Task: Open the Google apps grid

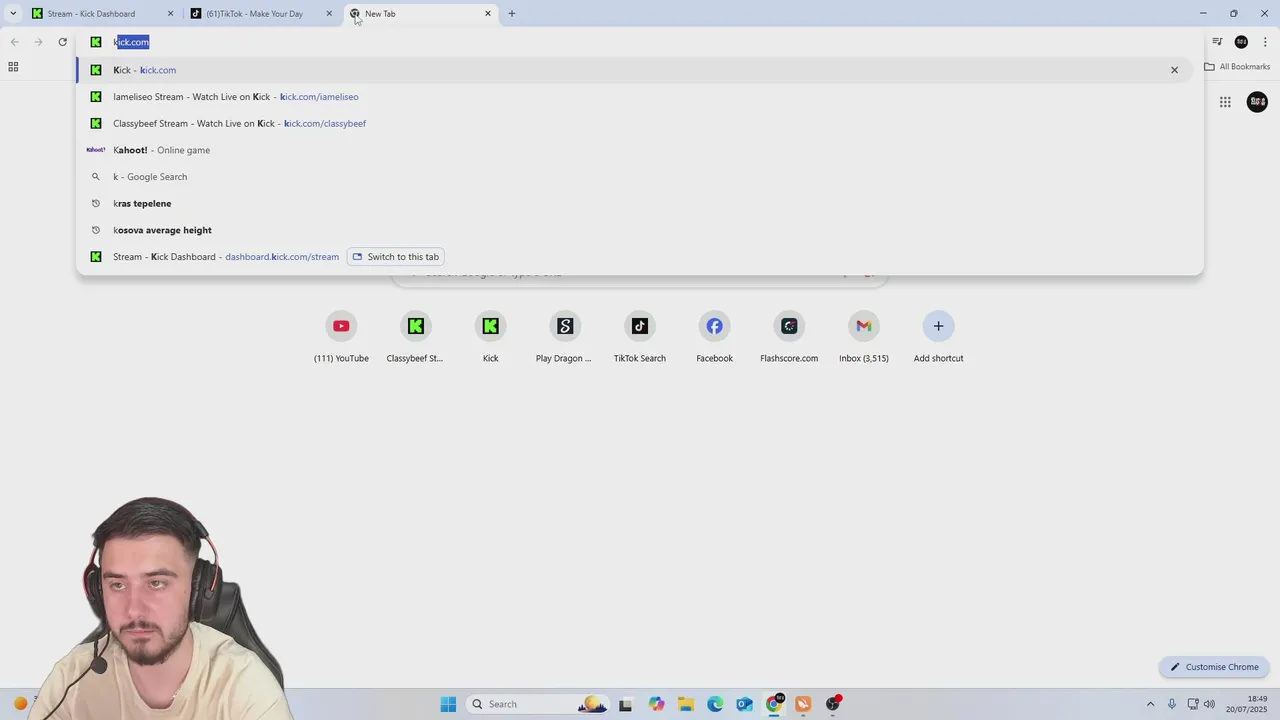Action: (1225, 102)
